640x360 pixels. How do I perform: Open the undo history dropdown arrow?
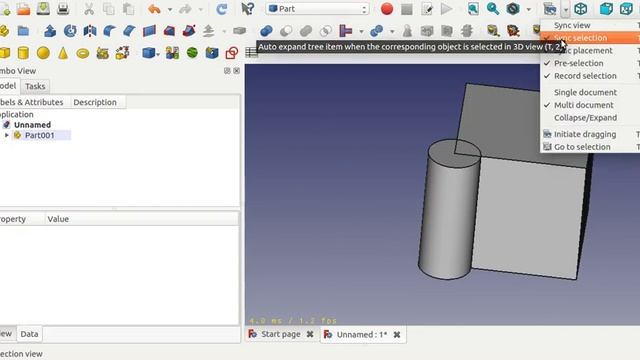(x=170, y=9)
